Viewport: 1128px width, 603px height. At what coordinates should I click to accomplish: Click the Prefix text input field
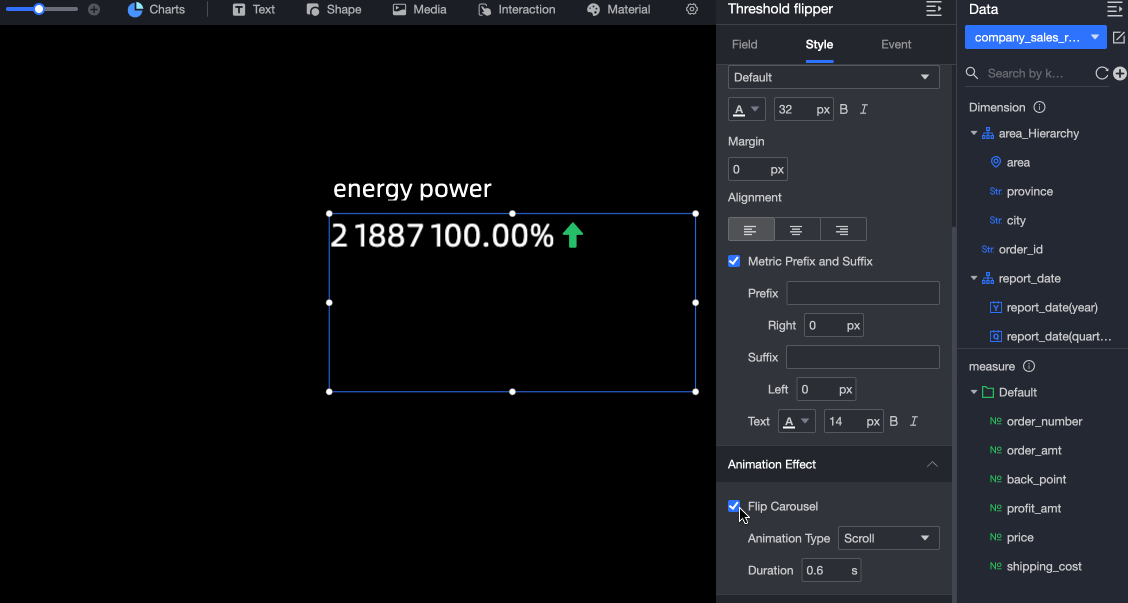[863, 293]
